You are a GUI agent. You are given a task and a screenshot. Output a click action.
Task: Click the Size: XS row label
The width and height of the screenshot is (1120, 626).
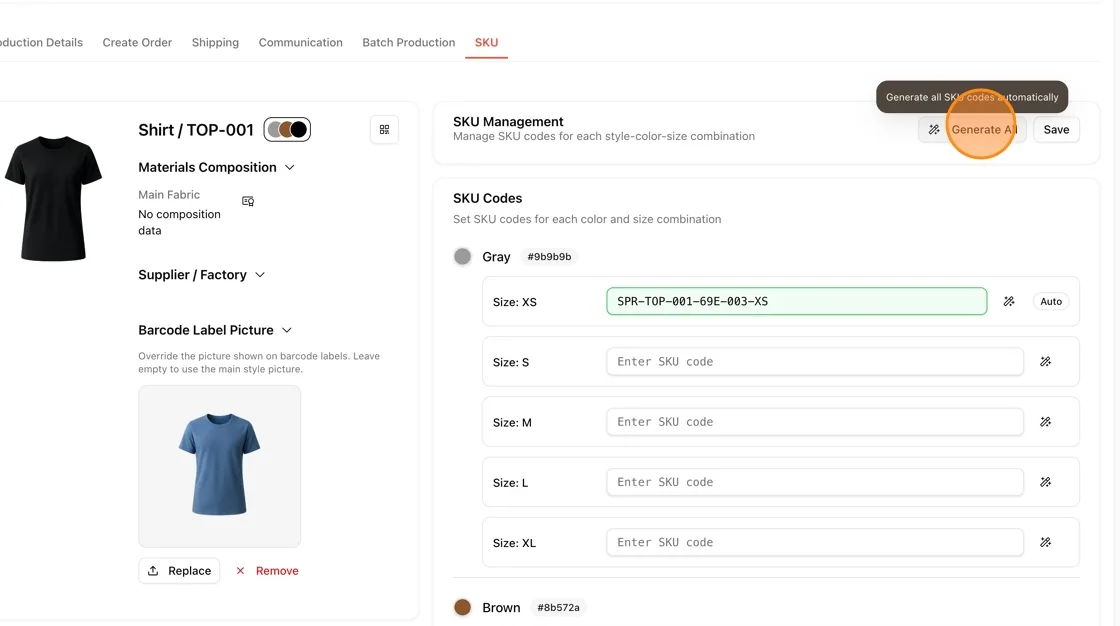[514, 302]
